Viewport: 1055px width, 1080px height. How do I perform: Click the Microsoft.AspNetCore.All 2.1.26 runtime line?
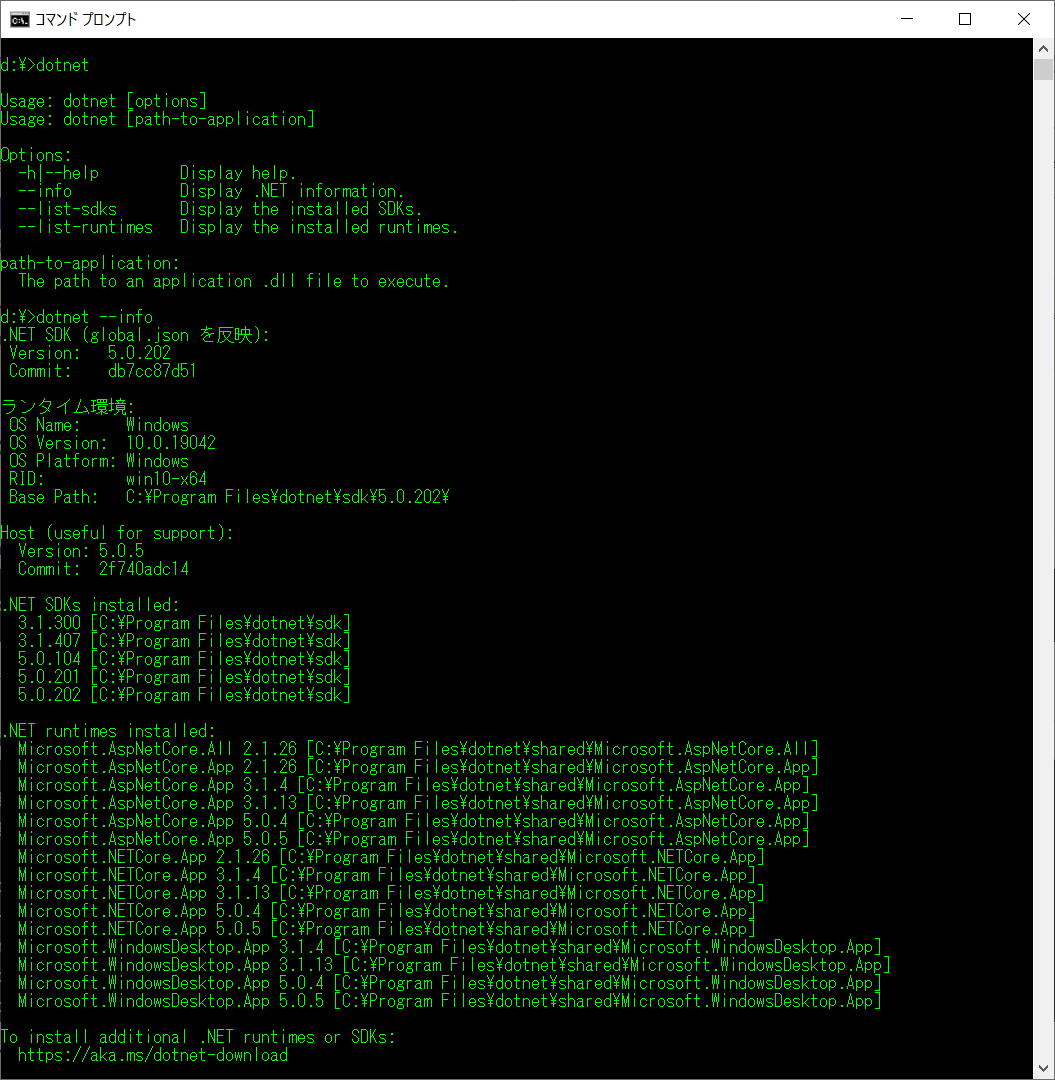click(418, 749)
